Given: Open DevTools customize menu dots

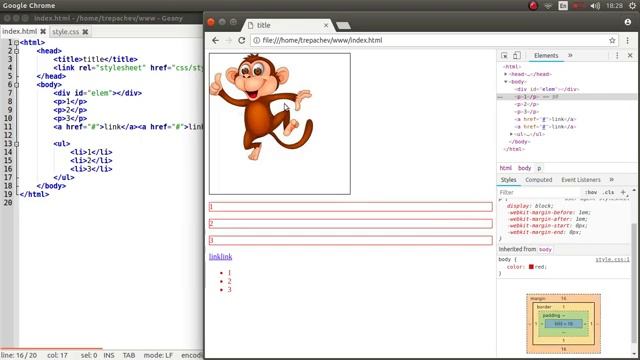Looking at the screenshot, I should tap(617, 56).
